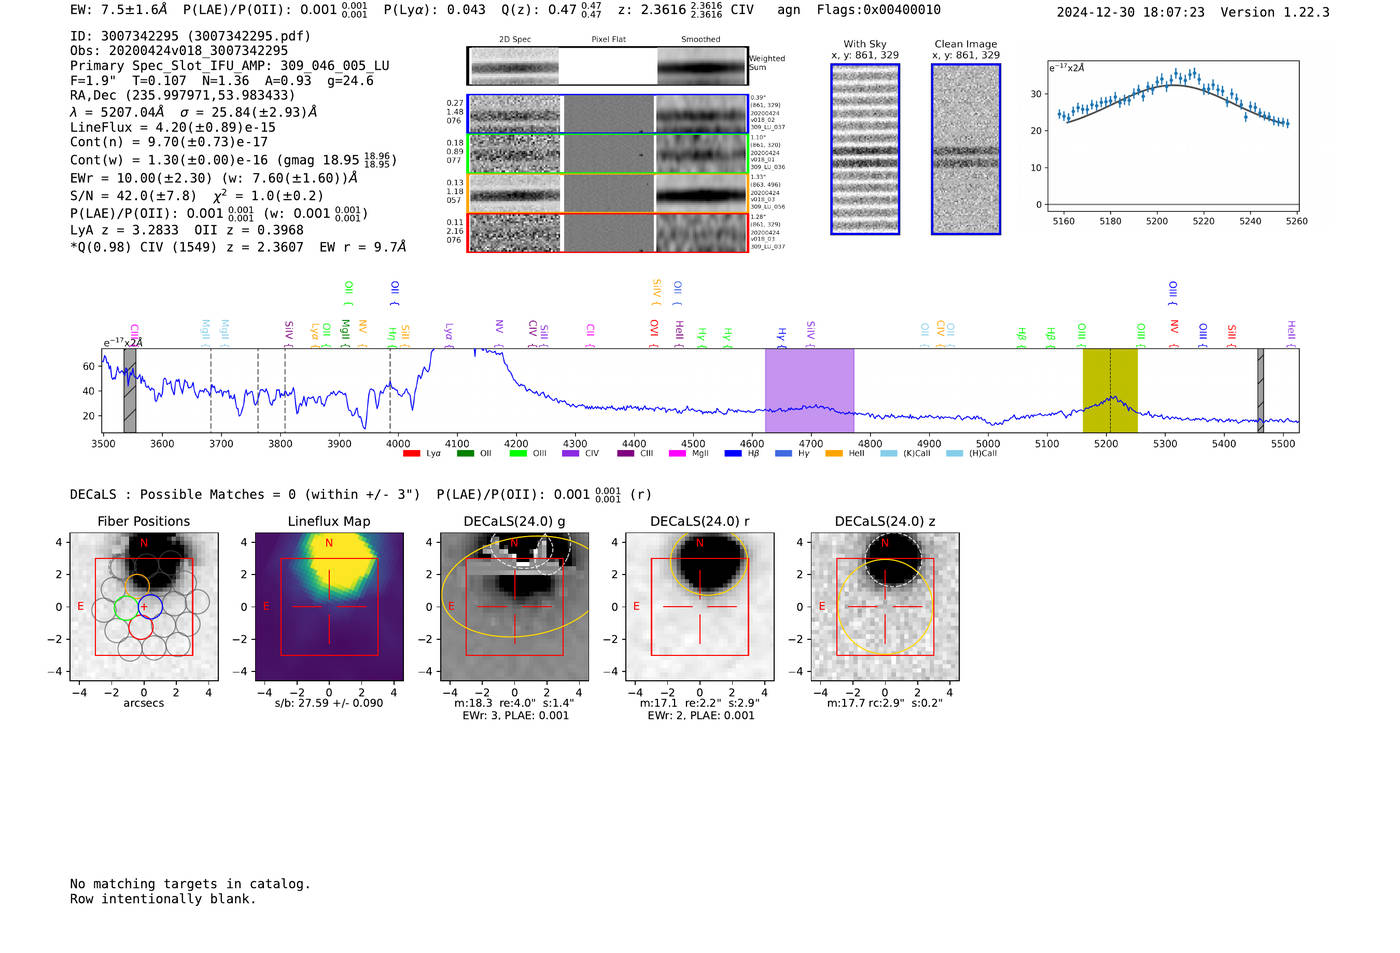Click the (H)CaII legend swatch

pos(954,454)
